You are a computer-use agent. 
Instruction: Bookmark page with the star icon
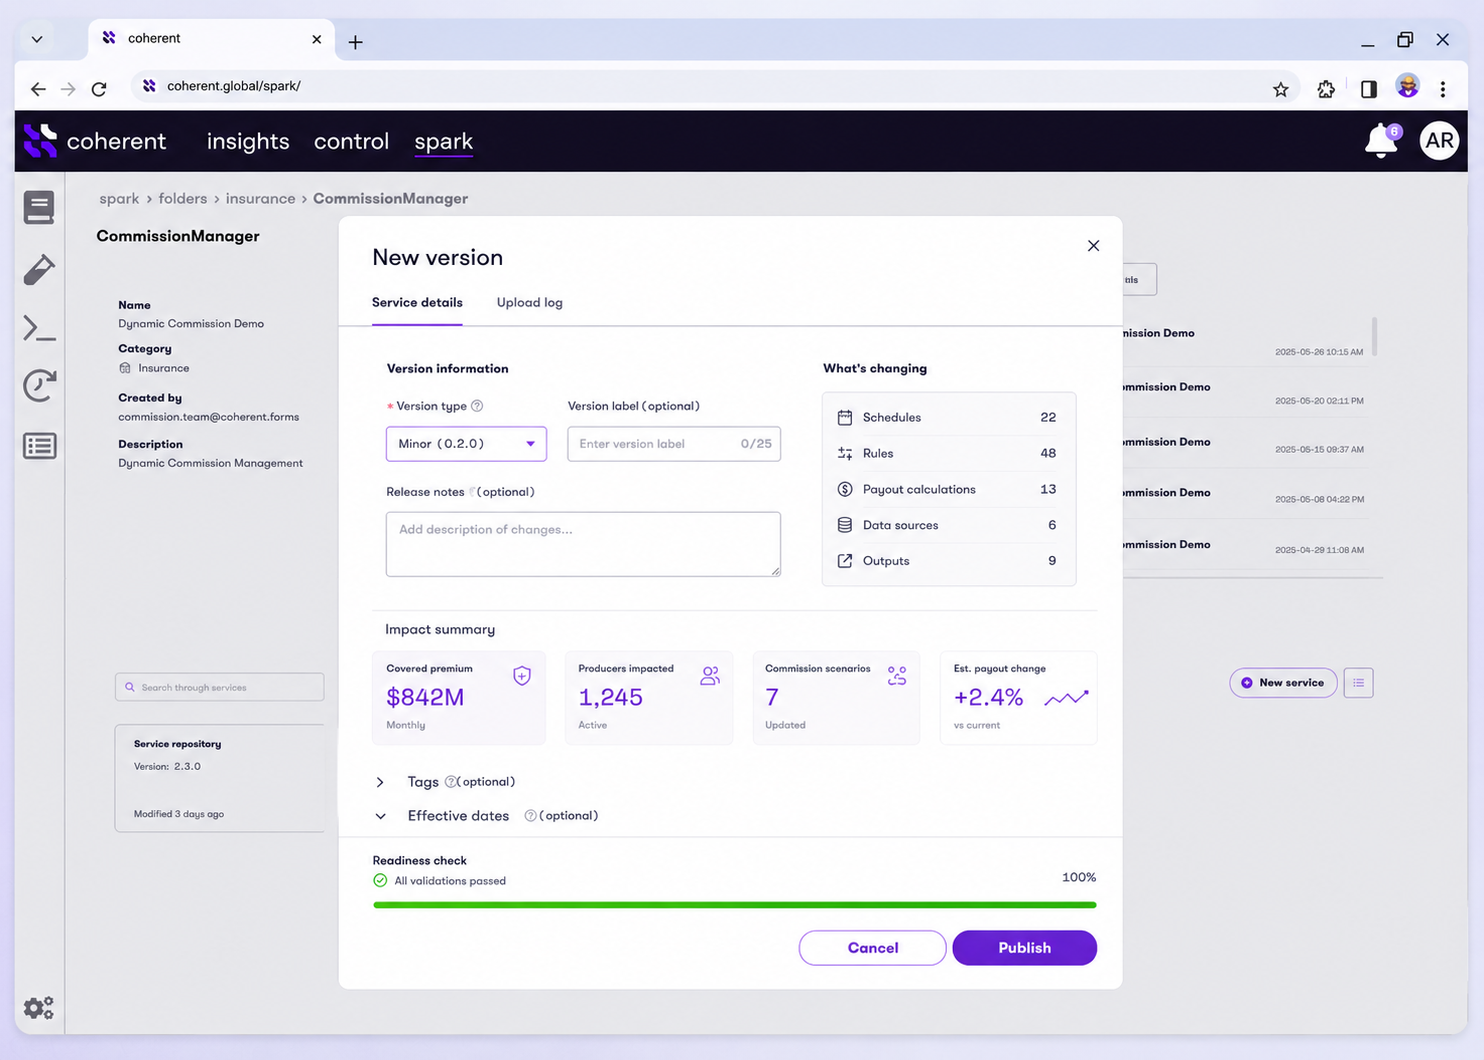click(x=1281, y=89)
